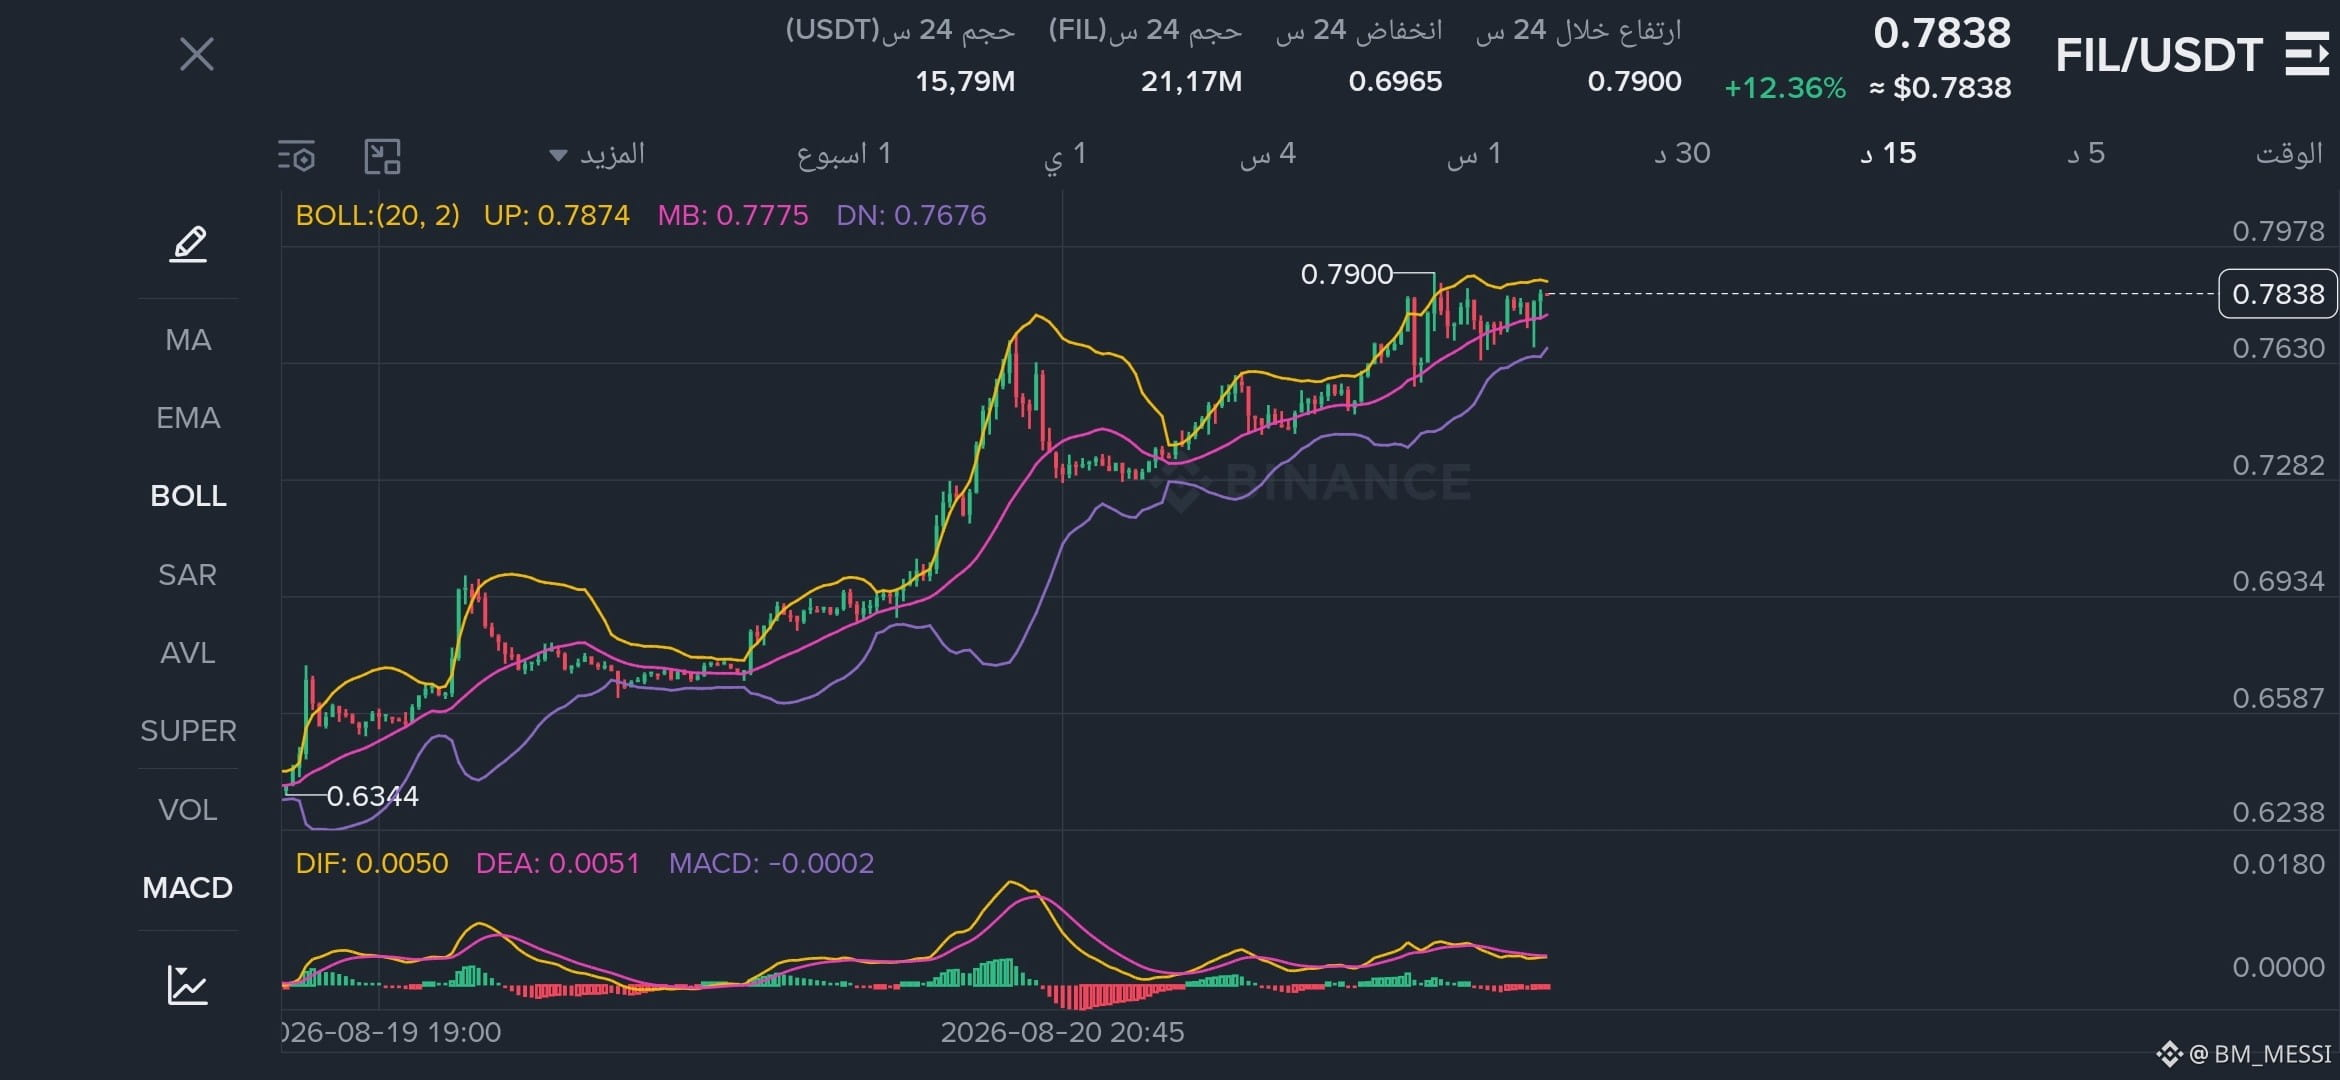Screen dimensions: 2340x1080
Task: Select the 1 اسبوع timeframe
Action: pos(843,154)
